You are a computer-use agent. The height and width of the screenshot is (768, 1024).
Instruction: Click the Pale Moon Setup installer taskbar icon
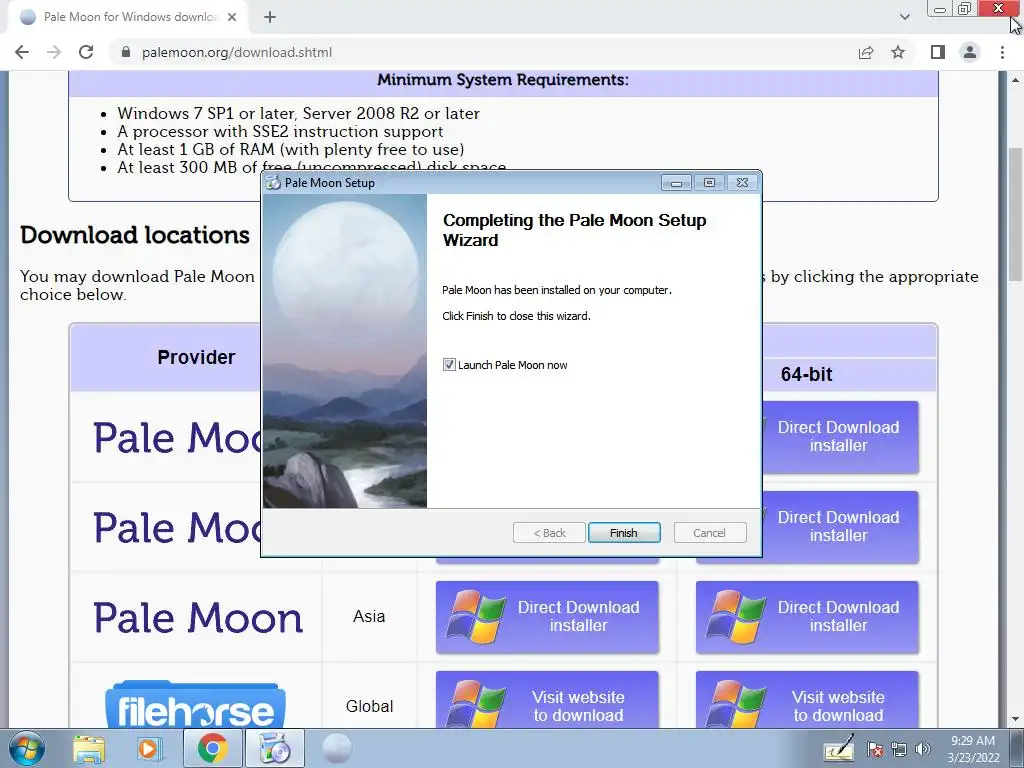click(275, 748)
